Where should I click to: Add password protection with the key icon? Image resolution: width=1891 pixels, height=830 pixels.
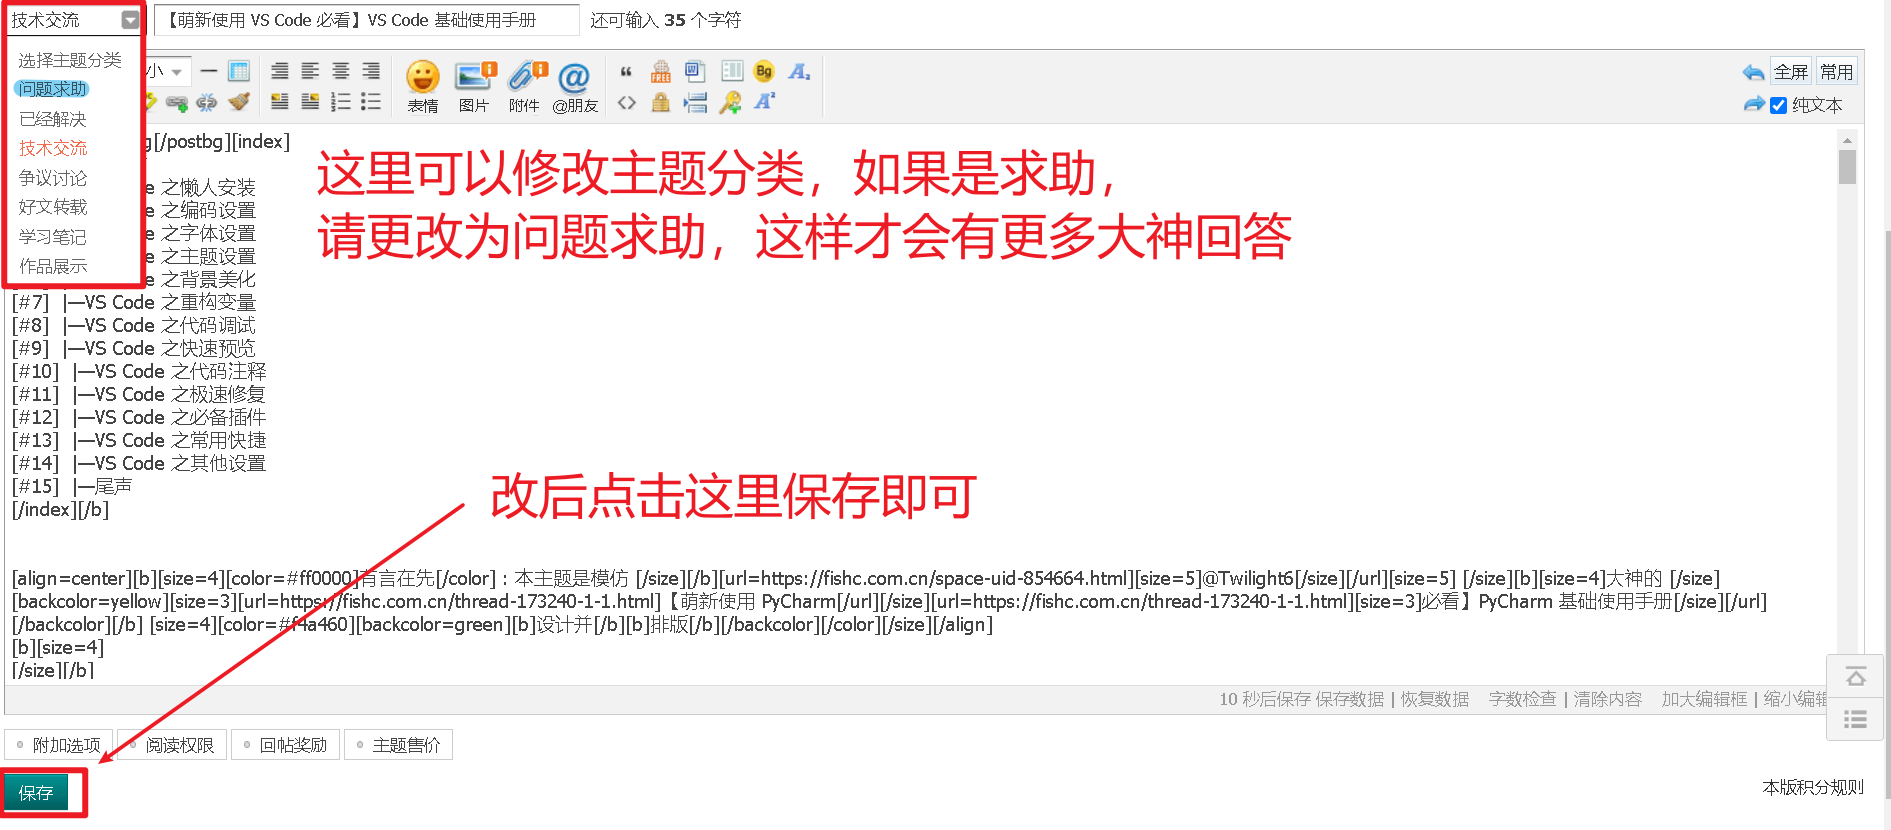(731, 102)
